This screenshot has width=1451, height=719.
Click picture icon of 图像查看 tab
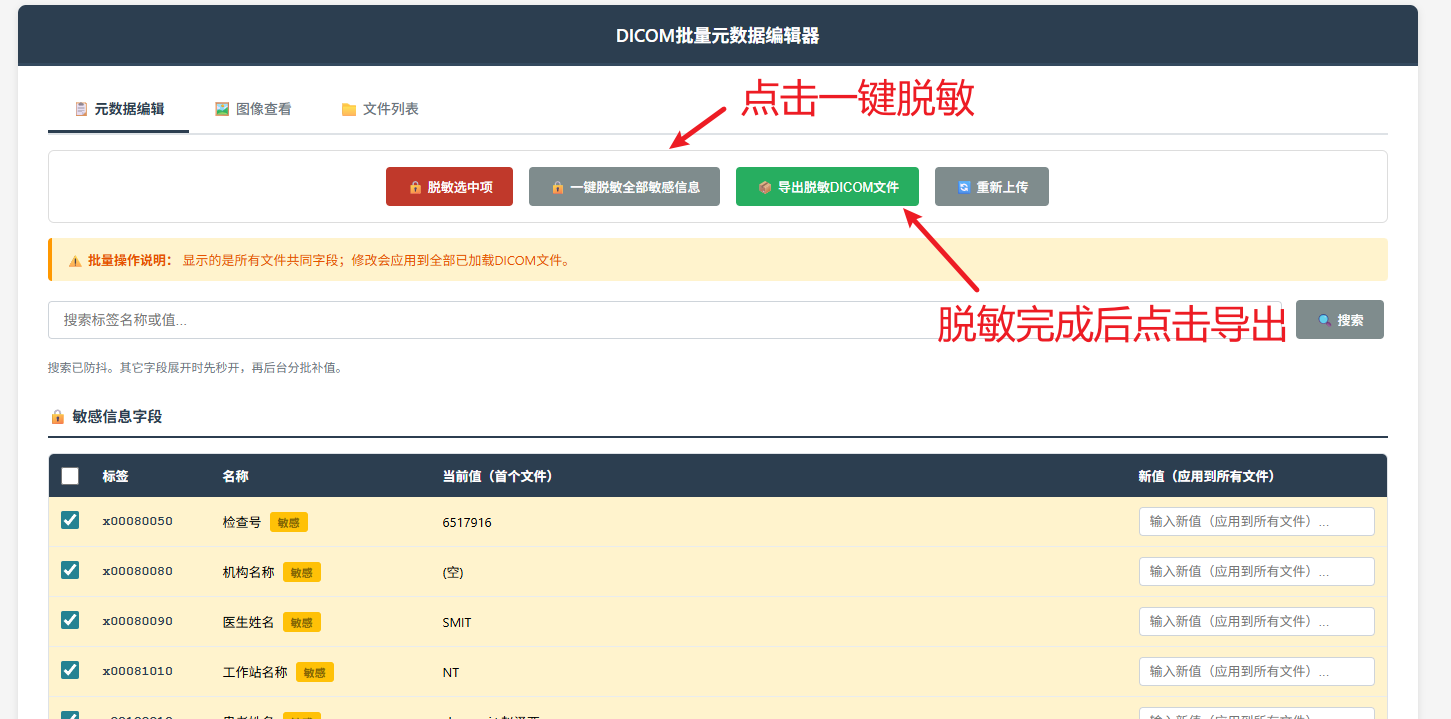pos(222,109)
